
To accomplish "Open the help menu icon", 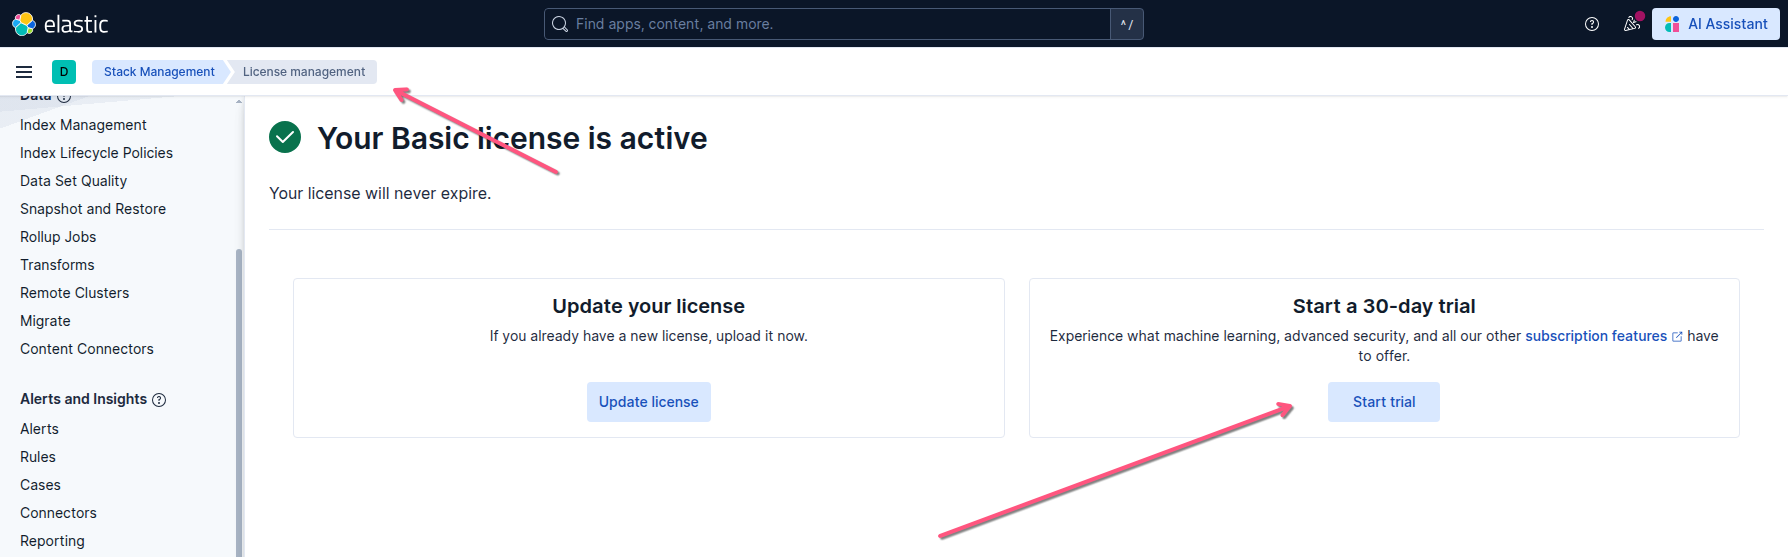I will pos(1592,24).
